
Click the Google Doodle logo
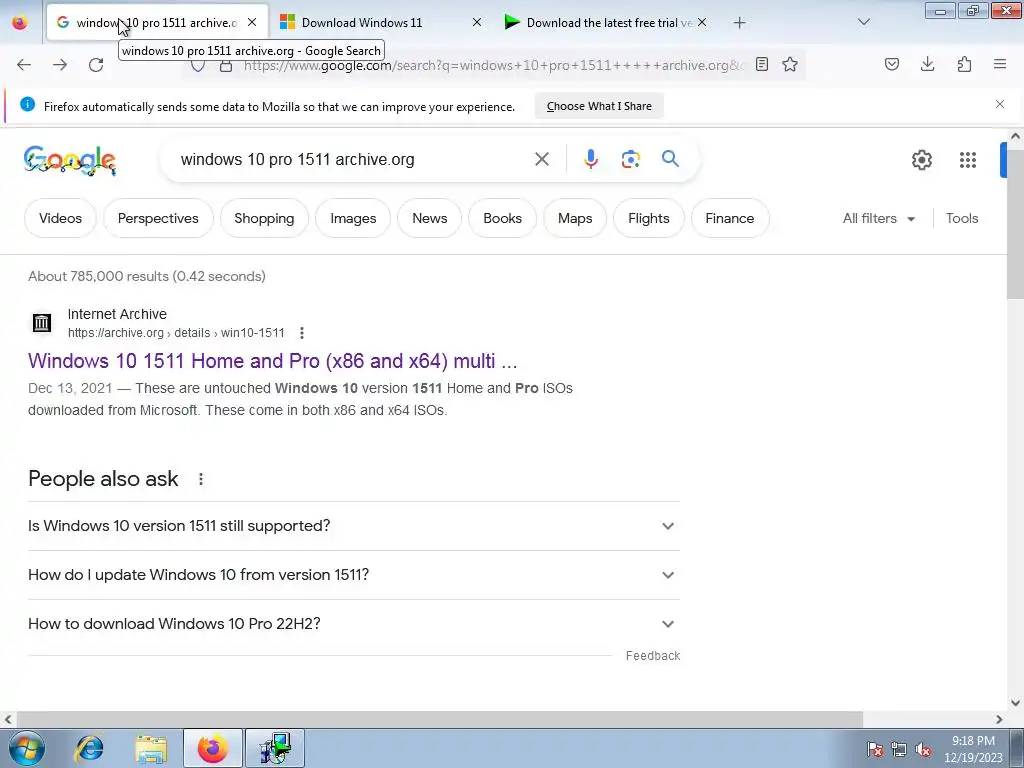coord(70,161)
